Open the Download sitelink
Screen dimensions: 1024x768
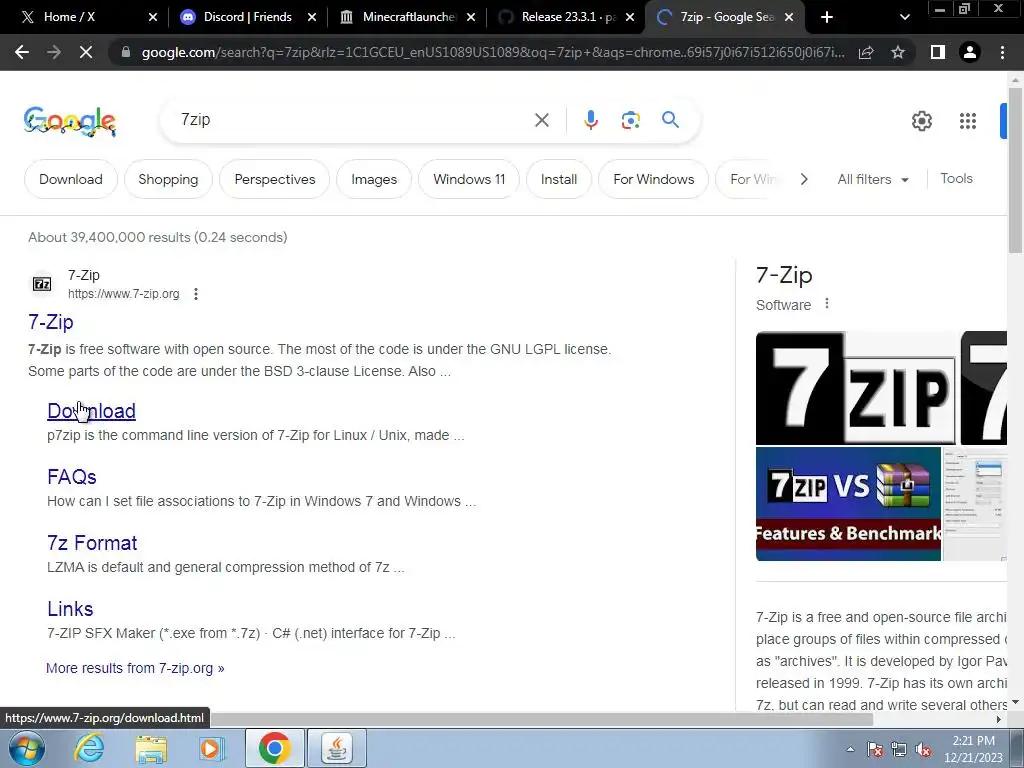pyautogui.click(x=91, y=411)
